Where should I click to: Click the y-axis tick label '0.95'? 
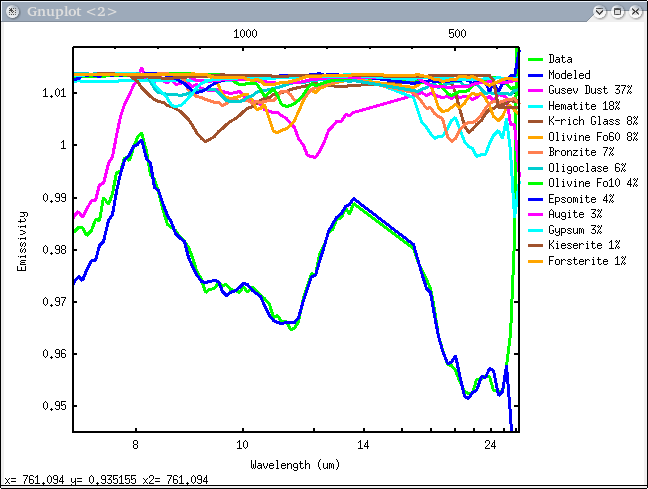coord(54,406)
